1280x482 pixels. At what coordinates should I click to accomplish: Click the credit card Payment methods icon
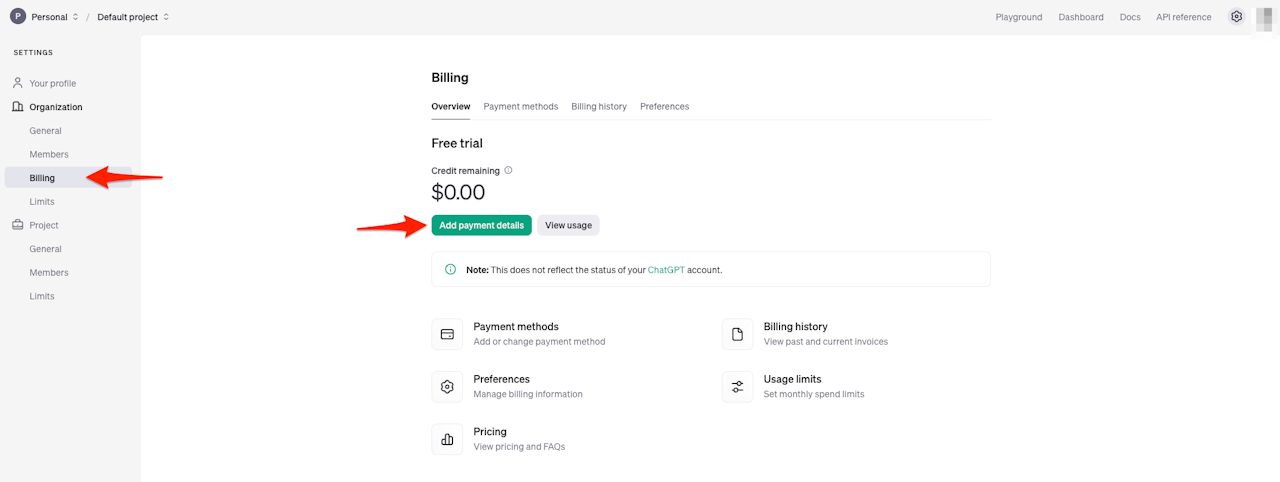coord(447,334)
